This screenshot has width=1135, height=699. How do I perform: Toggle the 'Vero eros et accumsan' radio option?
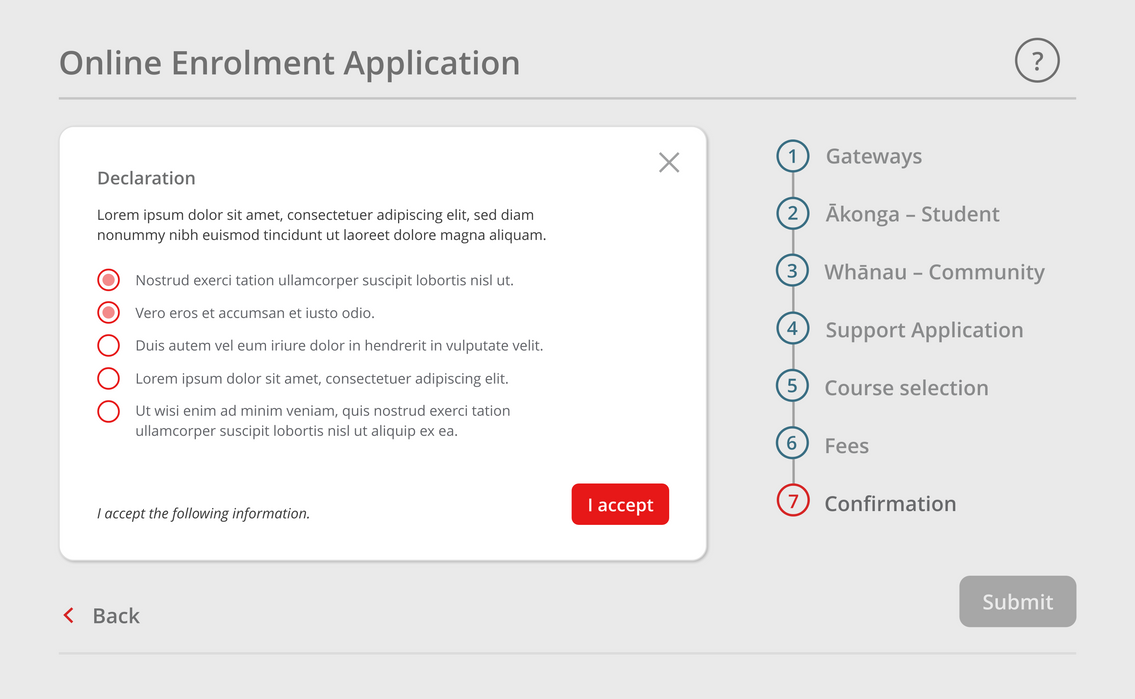coord(109,313)
